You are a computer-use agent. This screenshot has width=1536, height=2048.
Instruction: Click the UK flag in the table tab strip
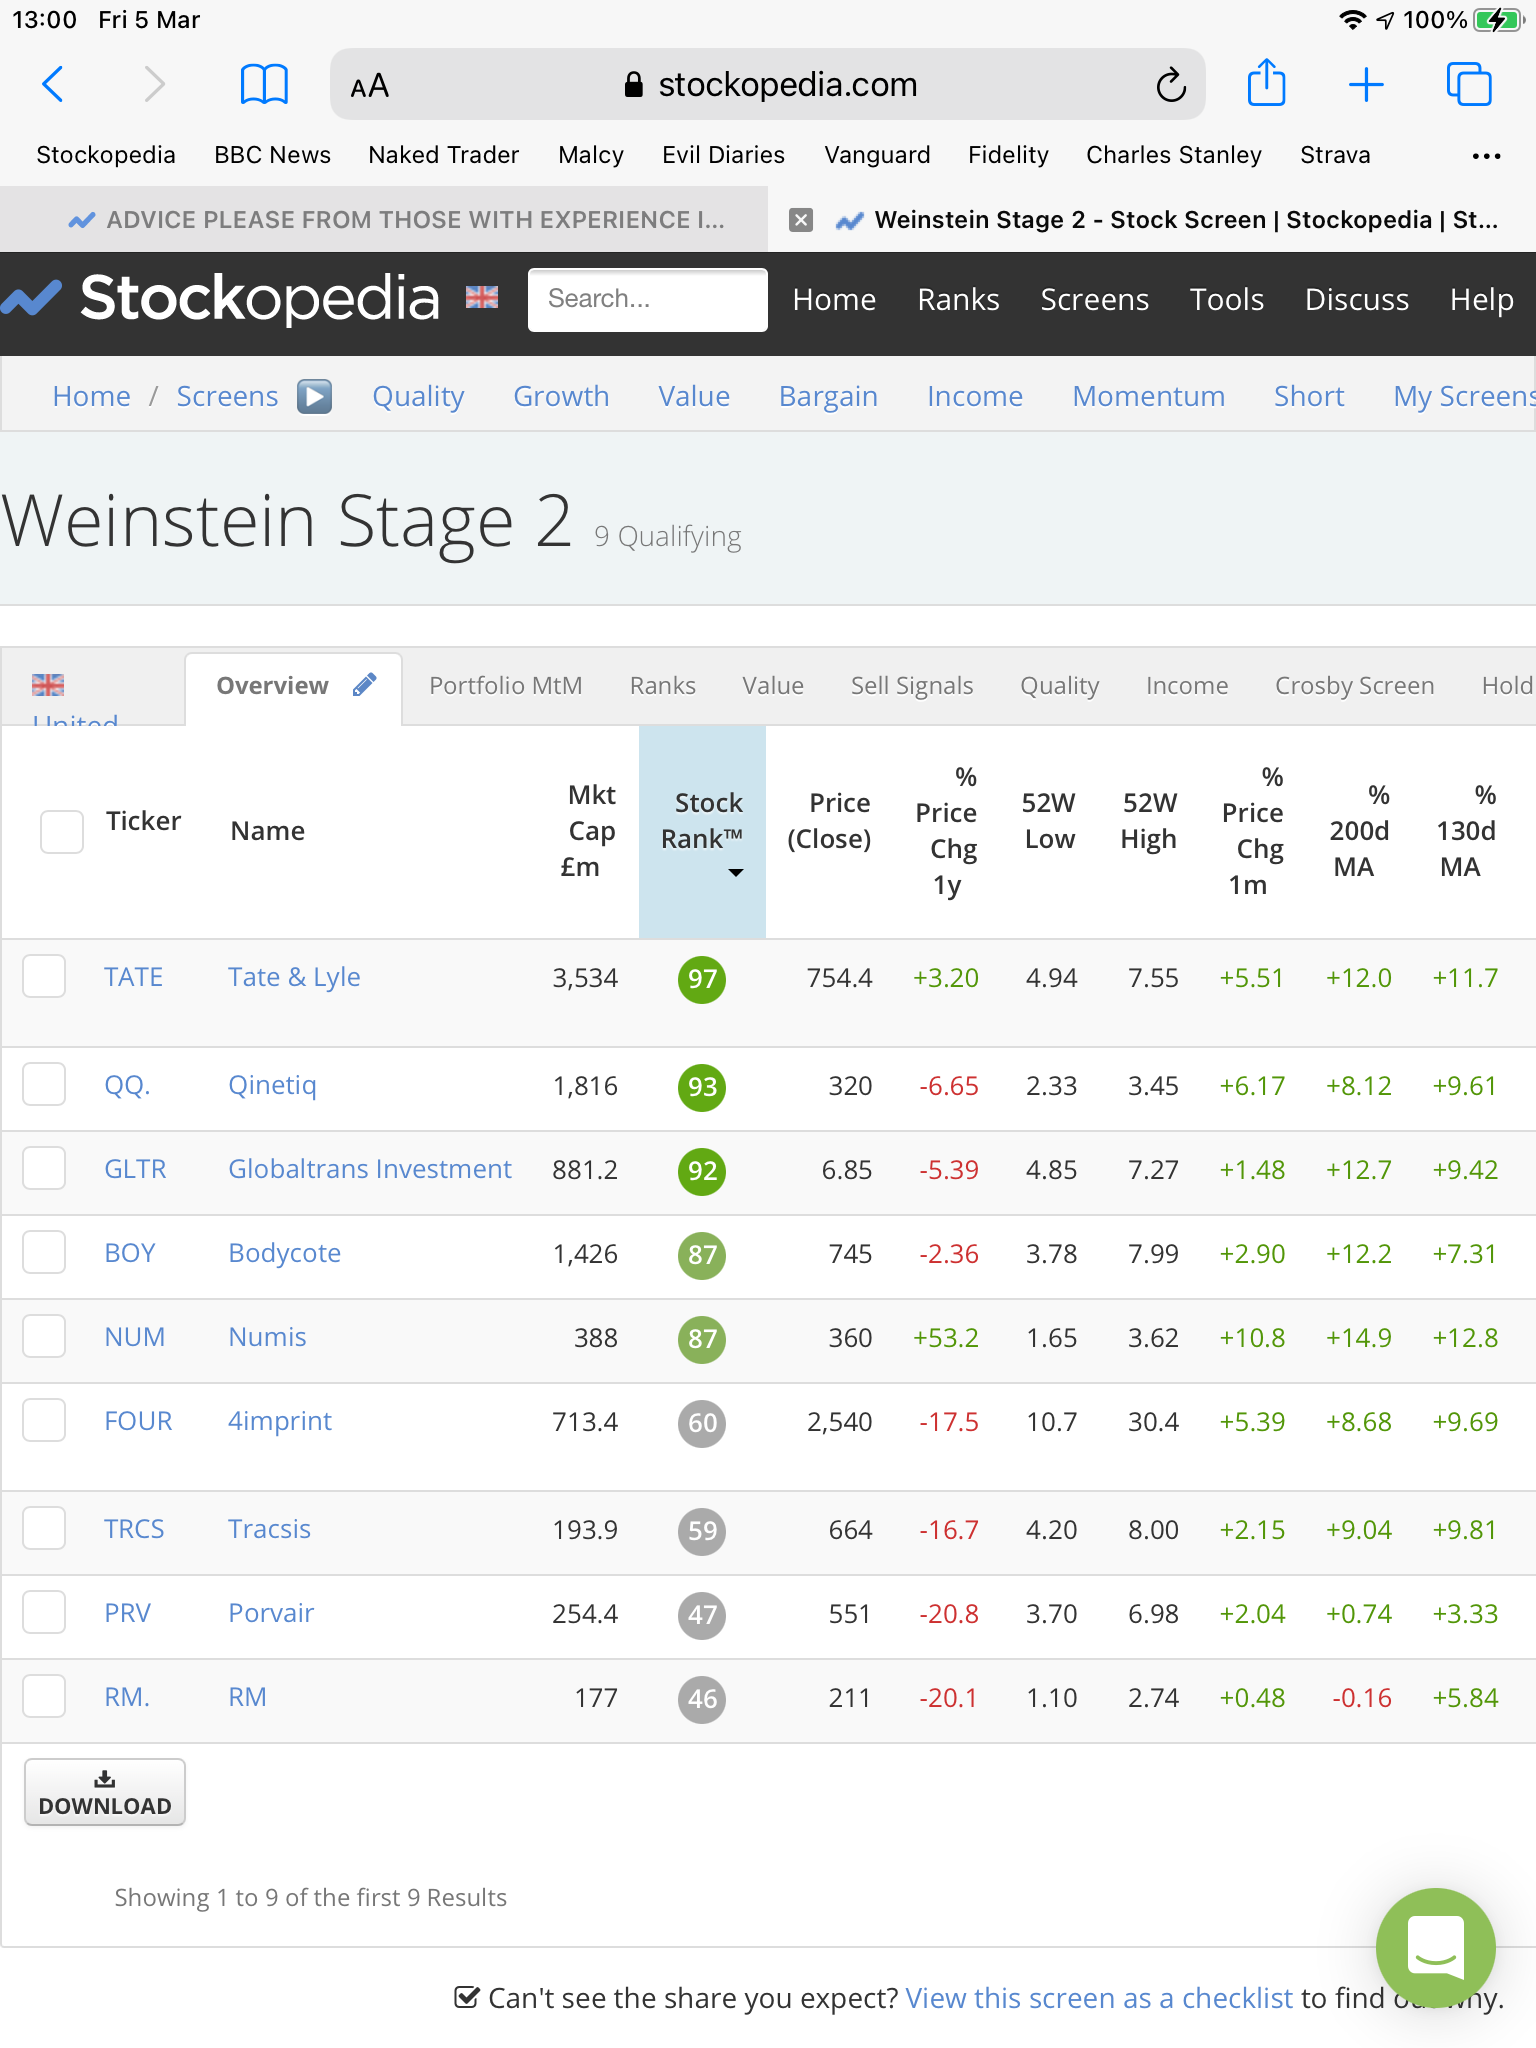(48, 685)
